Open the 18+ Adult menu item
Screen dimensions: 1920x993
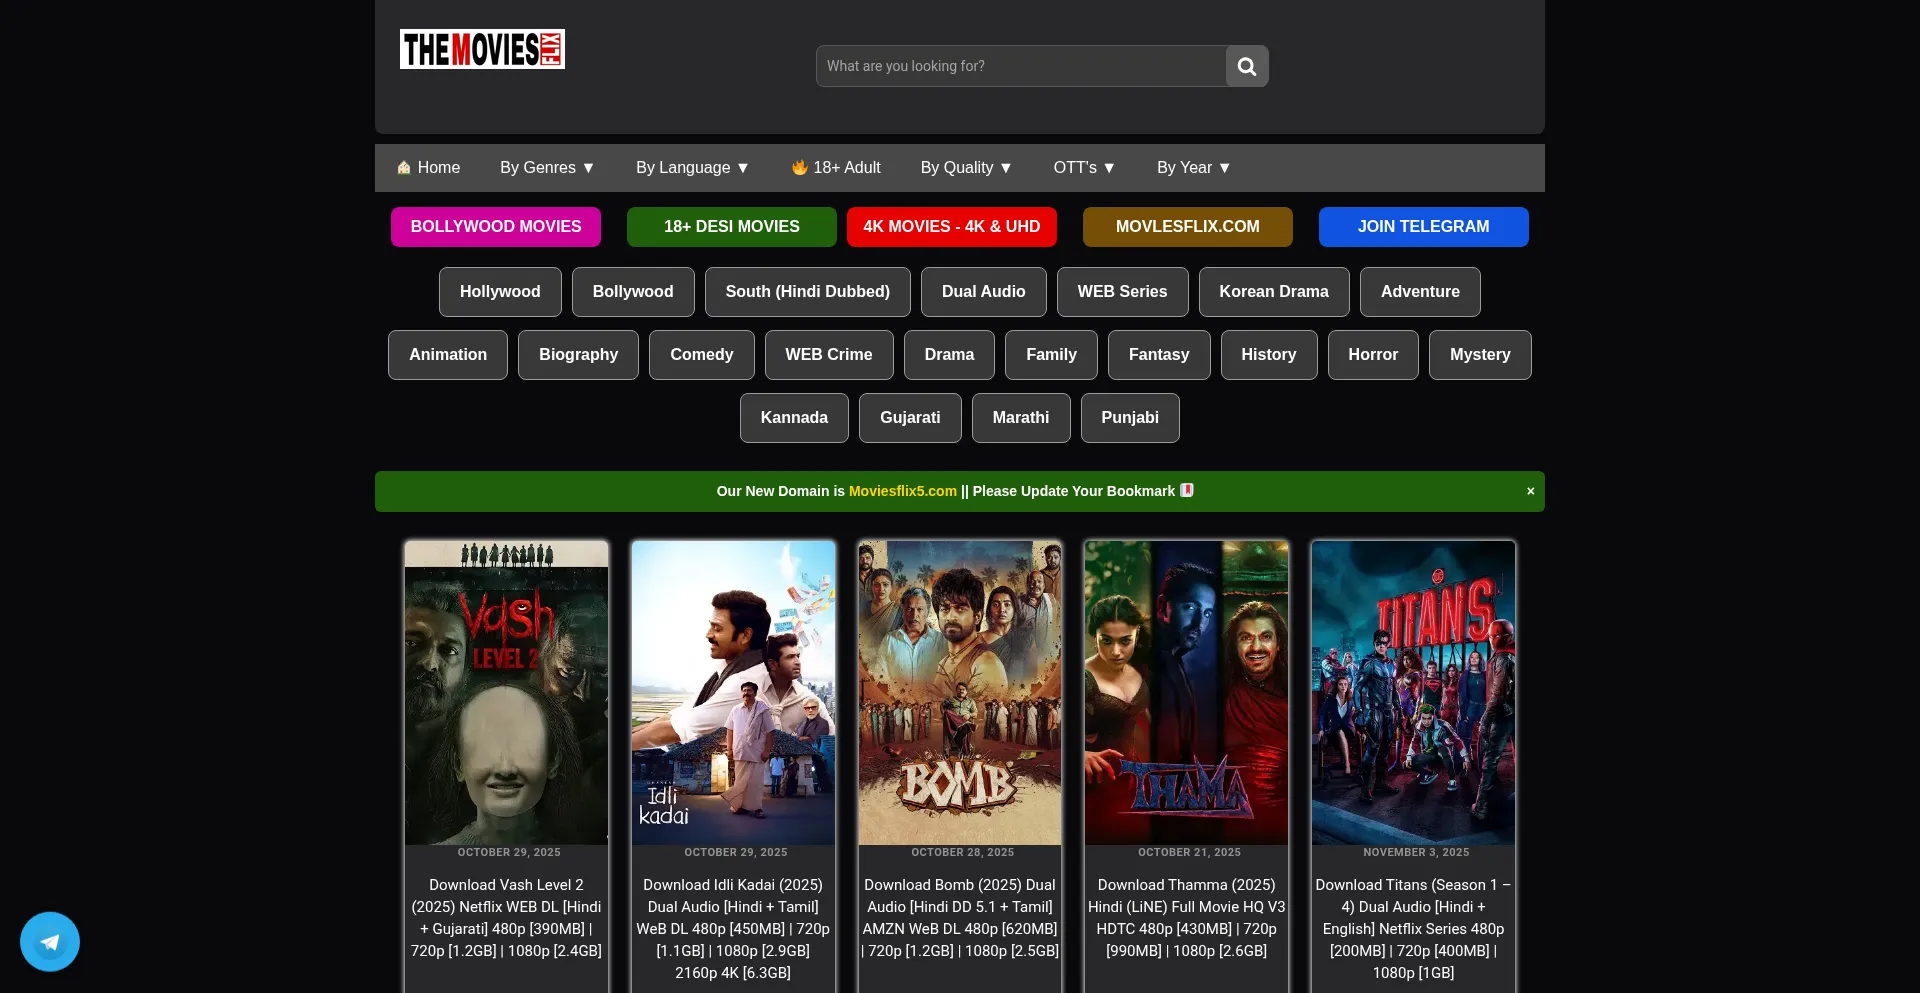[836, 168]
